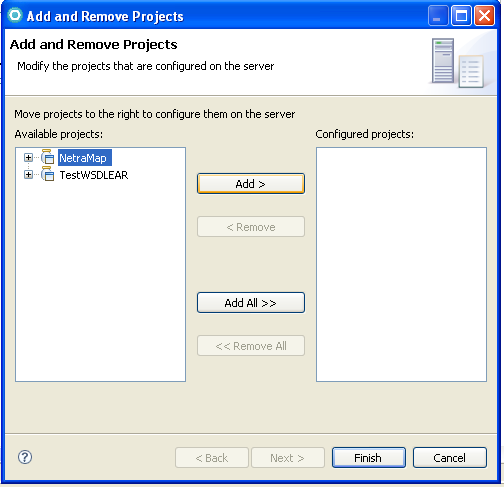Maximize the dialog window

[461, 16]
